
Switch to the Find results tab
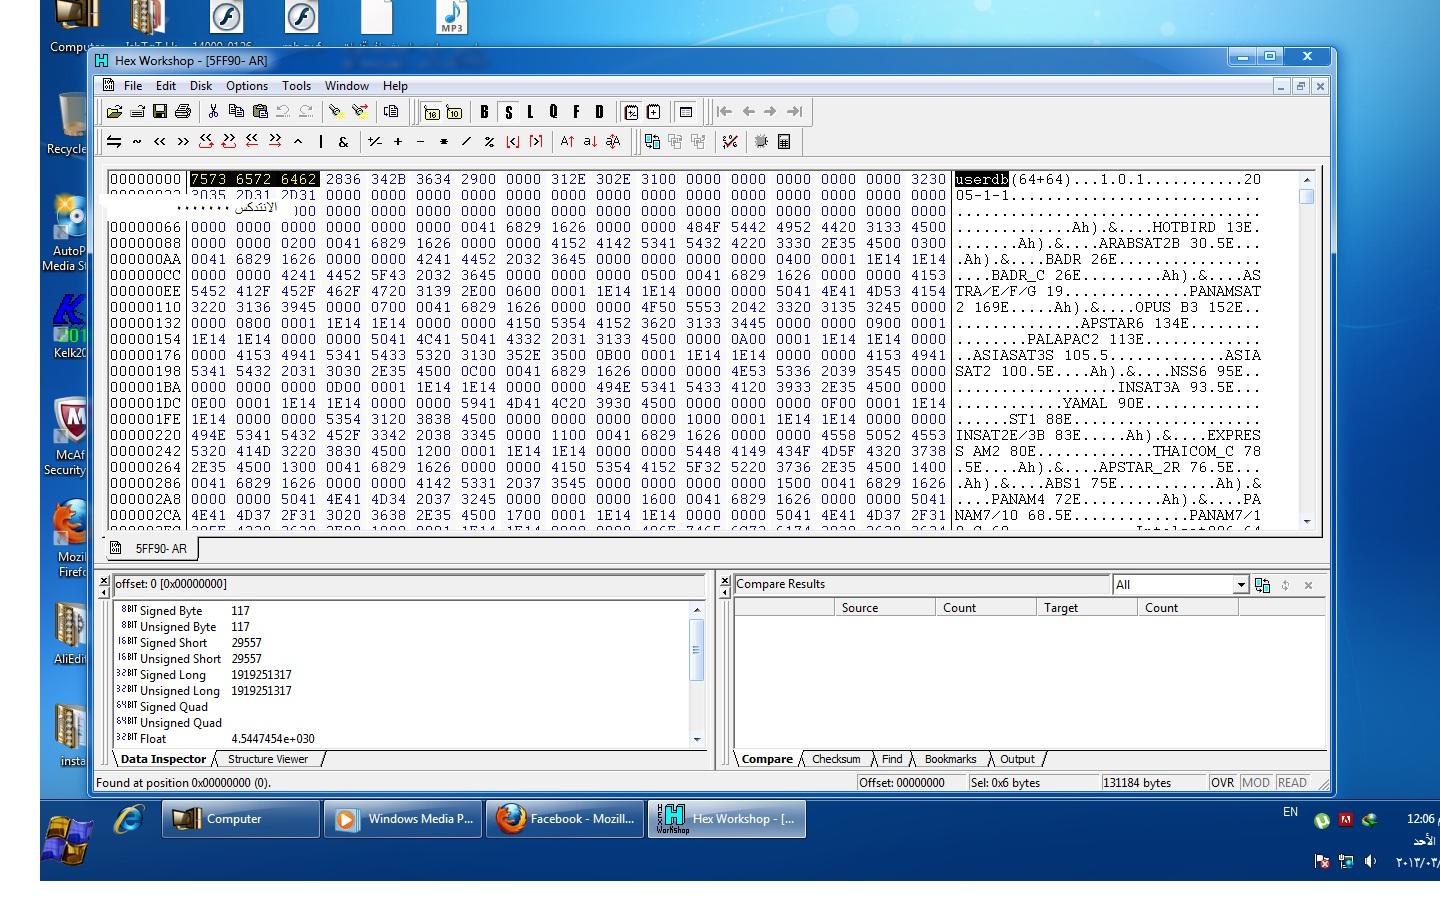click(x=892, y=759)
